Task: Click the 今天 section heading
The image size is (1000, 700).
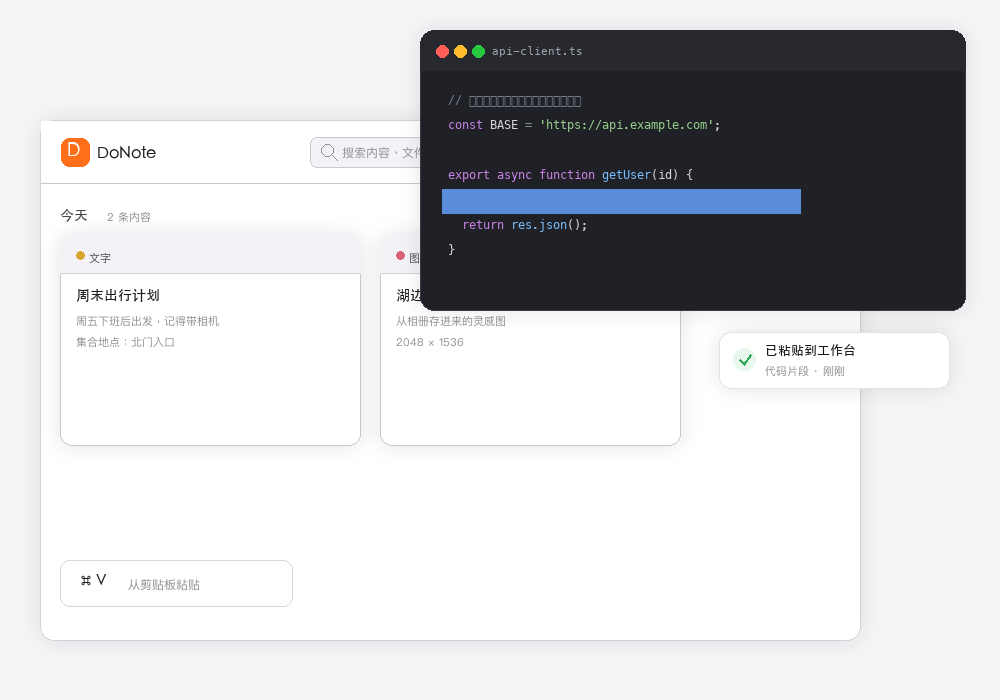Action: (x=74, y=215)
